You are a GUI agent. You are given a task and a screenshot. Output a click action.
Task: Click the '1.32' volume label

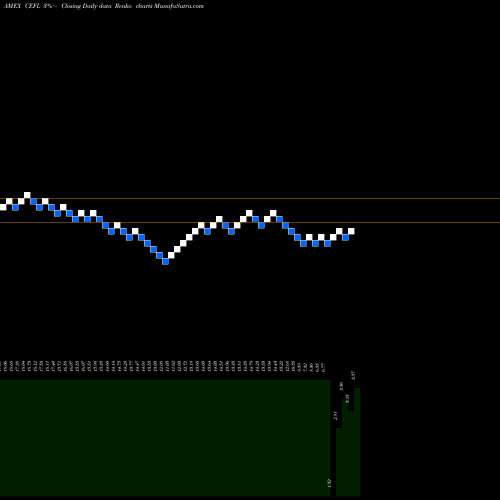329,483
